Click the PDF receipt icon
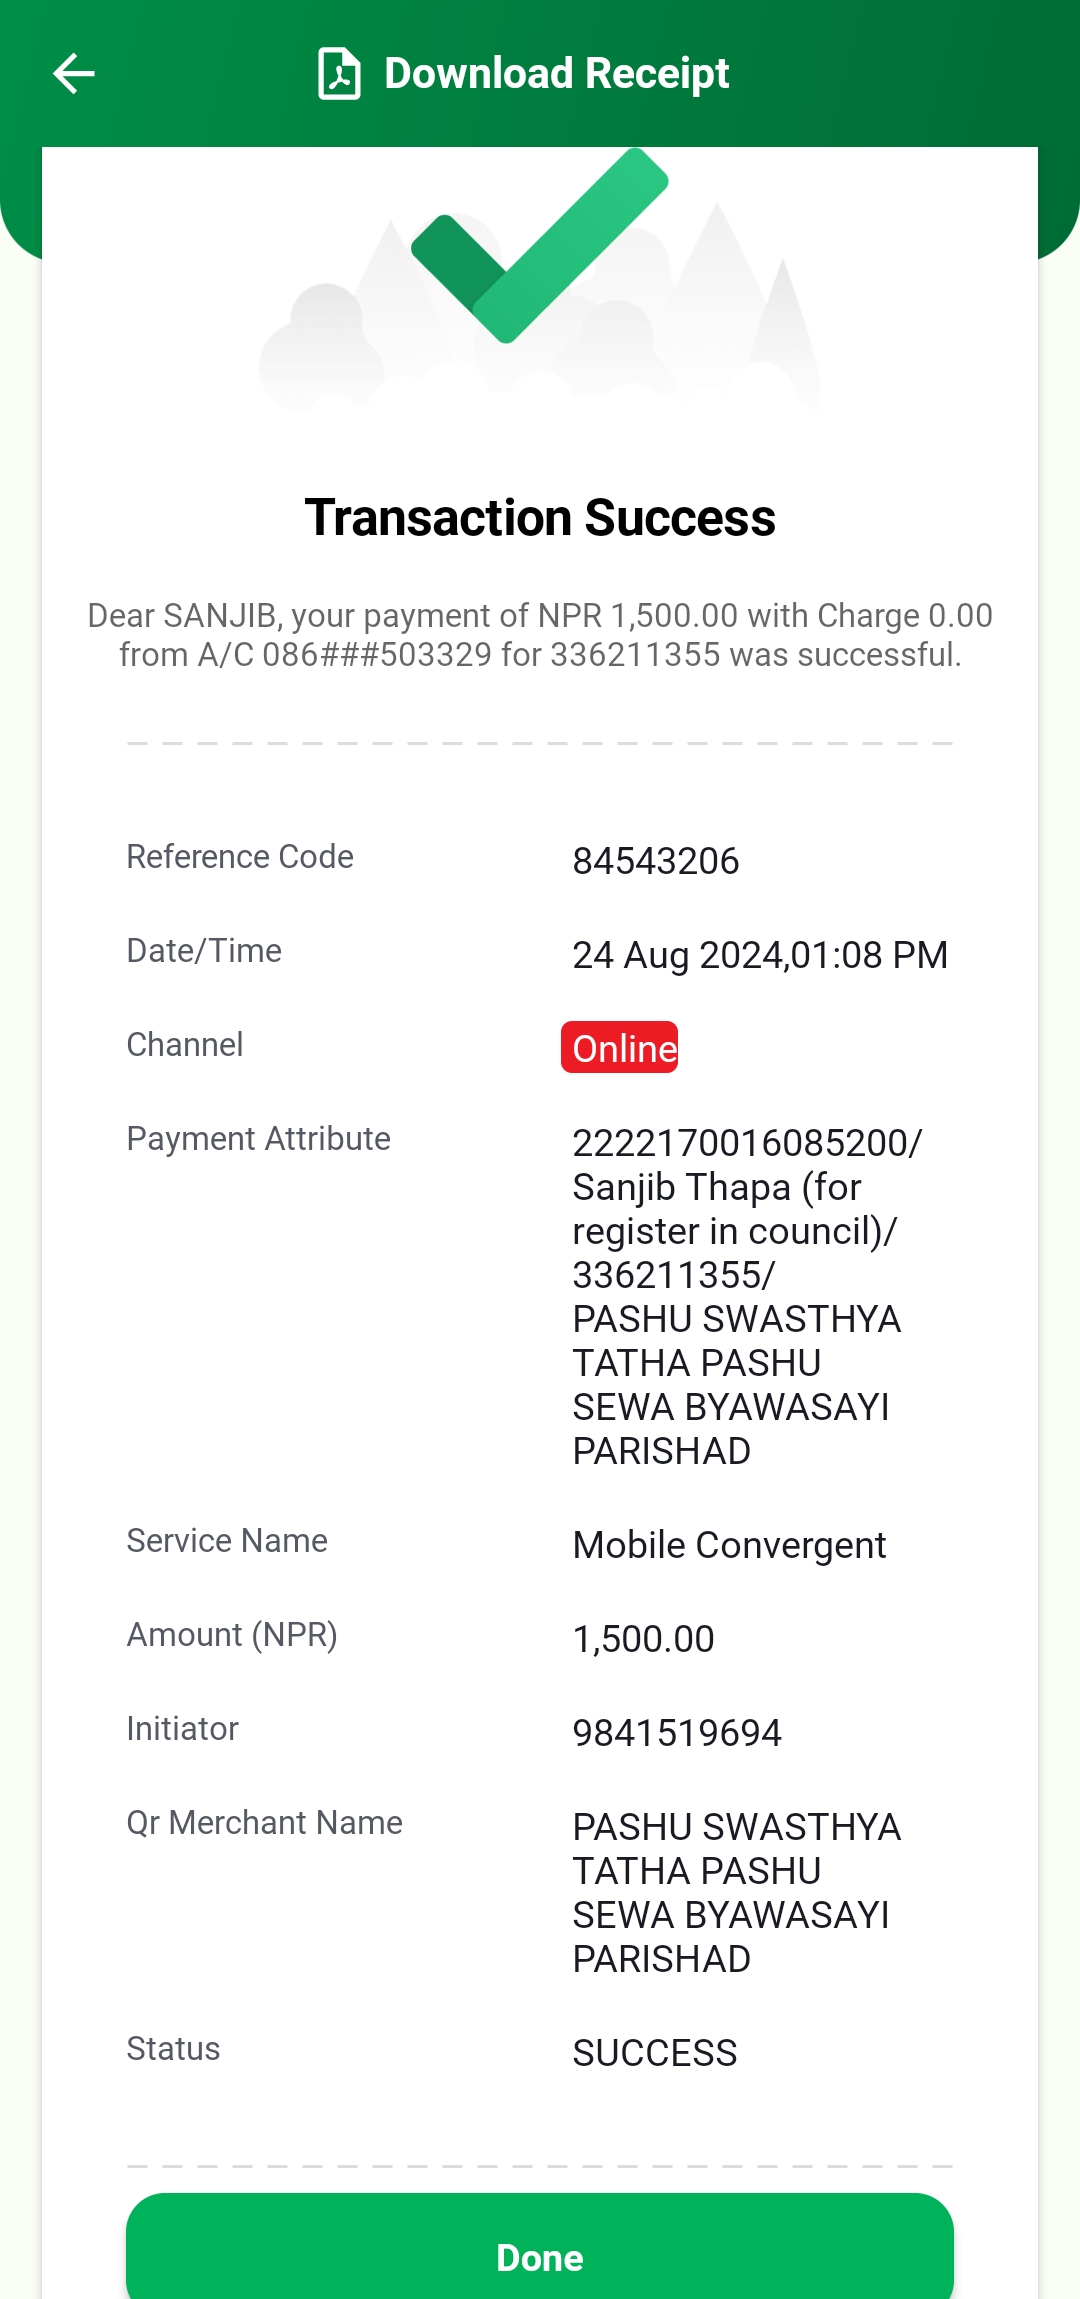 point(339,73)
